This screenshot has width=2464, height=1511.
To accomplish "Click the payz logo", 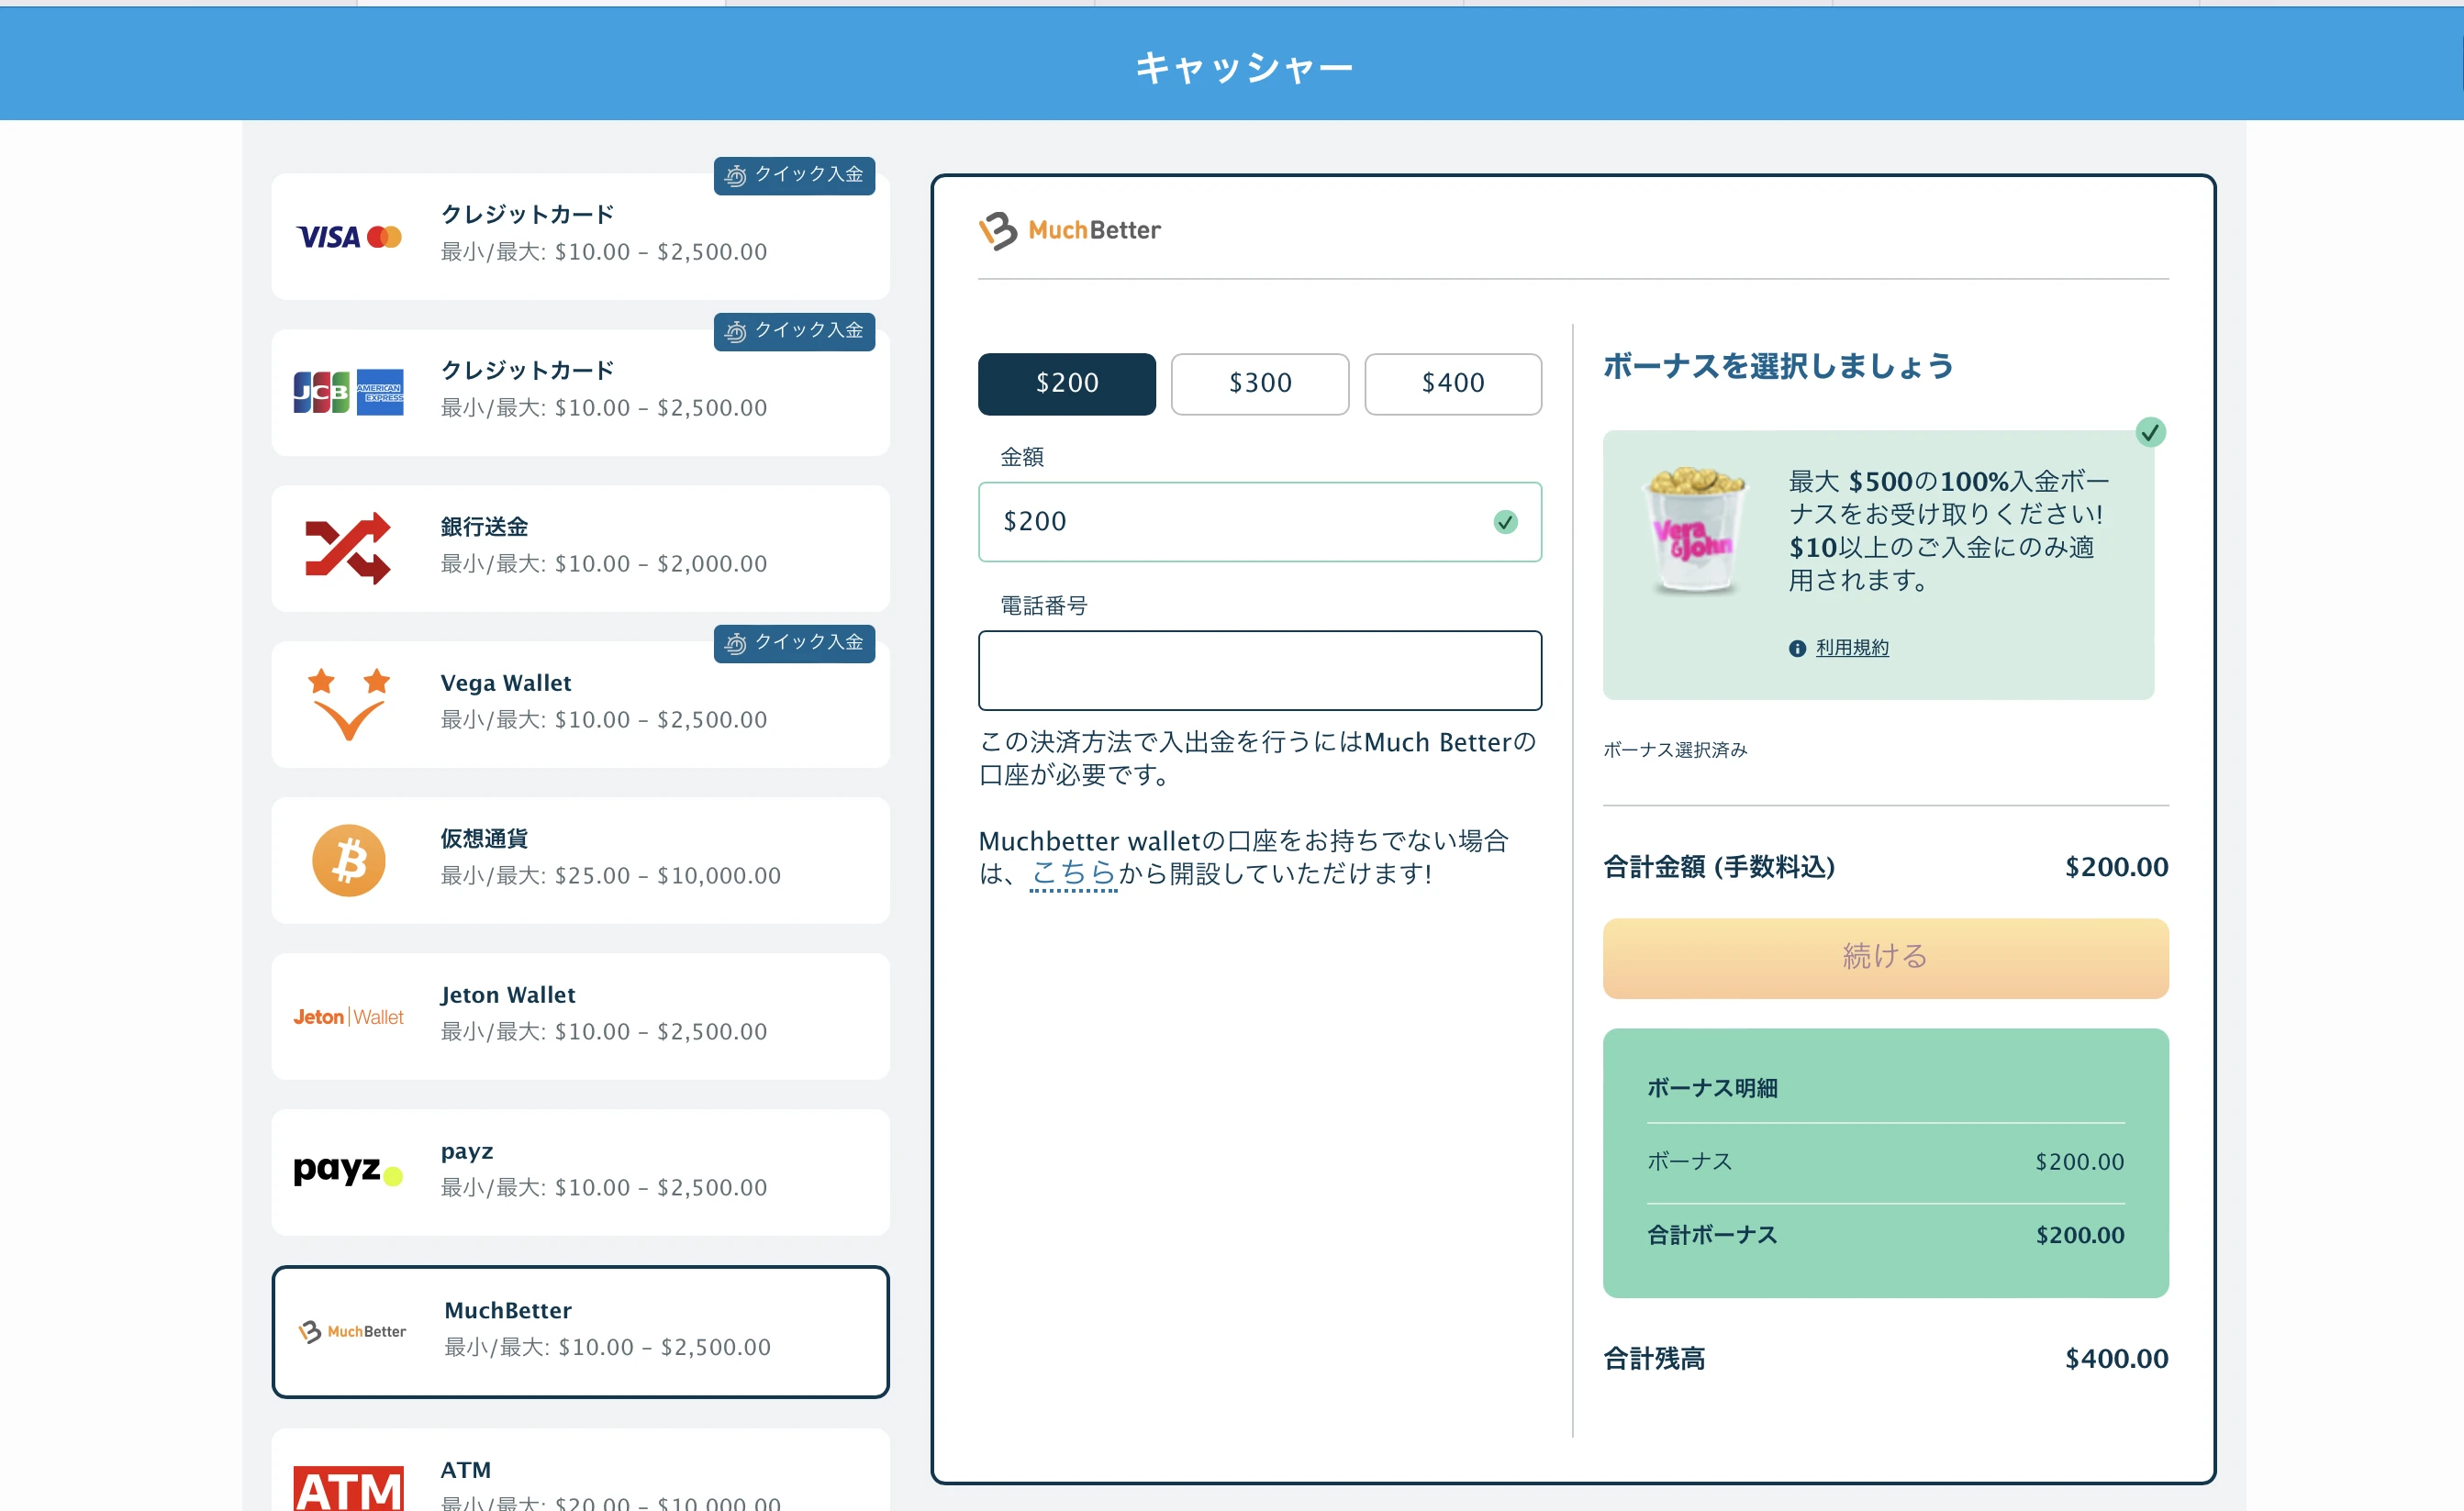I will (348, 1171).
